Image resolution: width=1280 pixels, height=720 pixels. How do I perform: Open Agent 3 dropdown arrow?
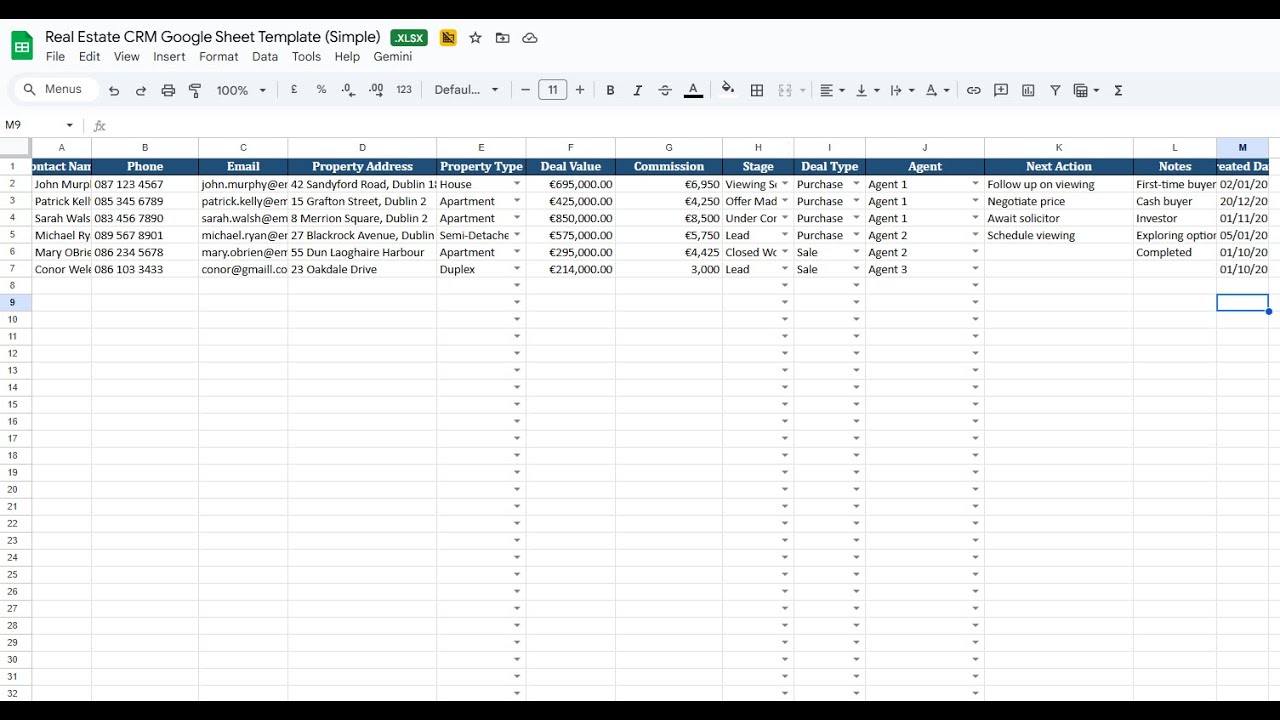975,269
